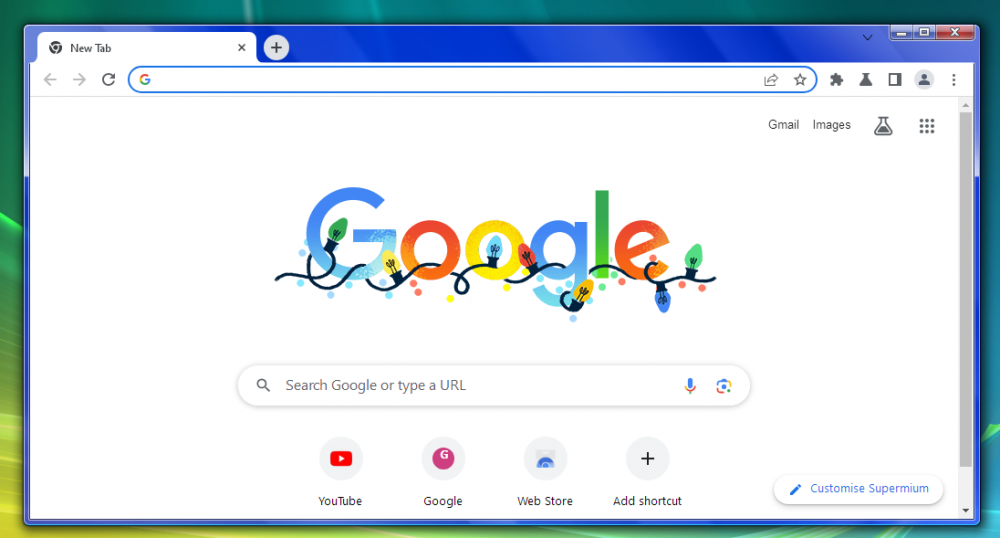Screen dimensions: 1000x538
Task: Open the three-dot browser menu
Action: (953, 80)
